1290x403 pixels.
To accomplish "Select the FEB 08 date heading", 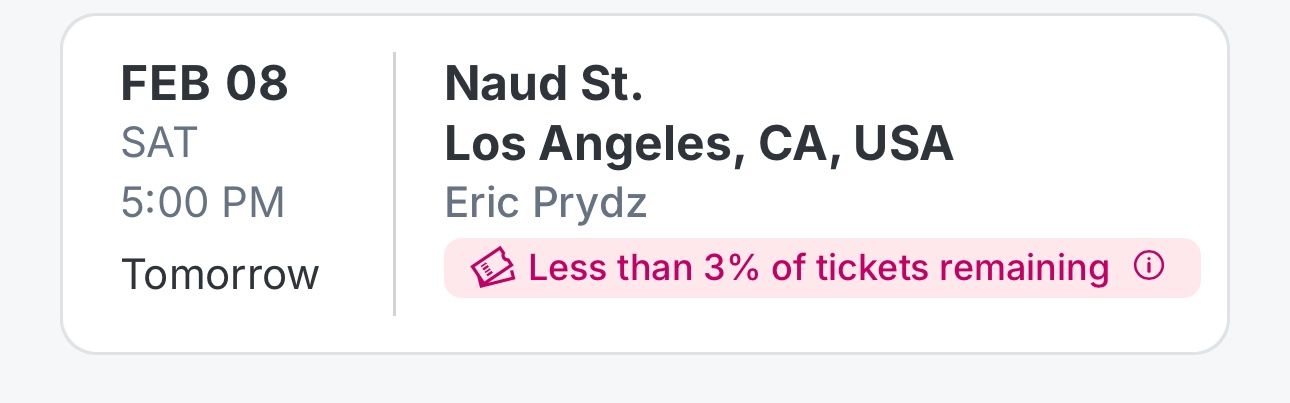I will 204,84.
